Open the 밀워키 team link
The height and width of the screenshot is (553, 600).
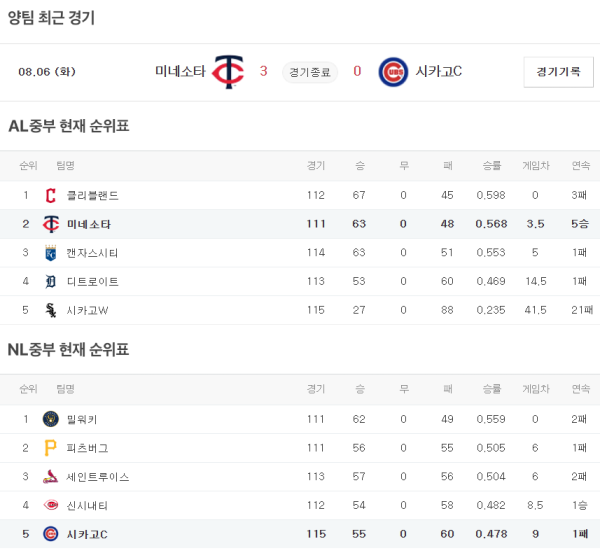click(x=82, y=420)
